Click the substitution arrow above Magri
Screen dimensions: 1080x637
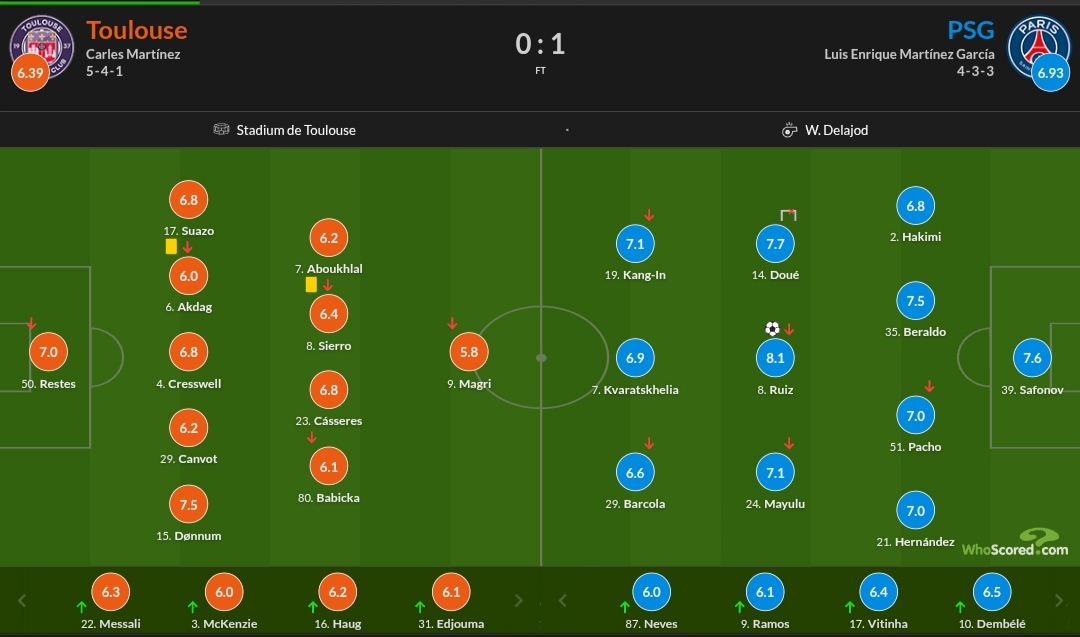452,323
